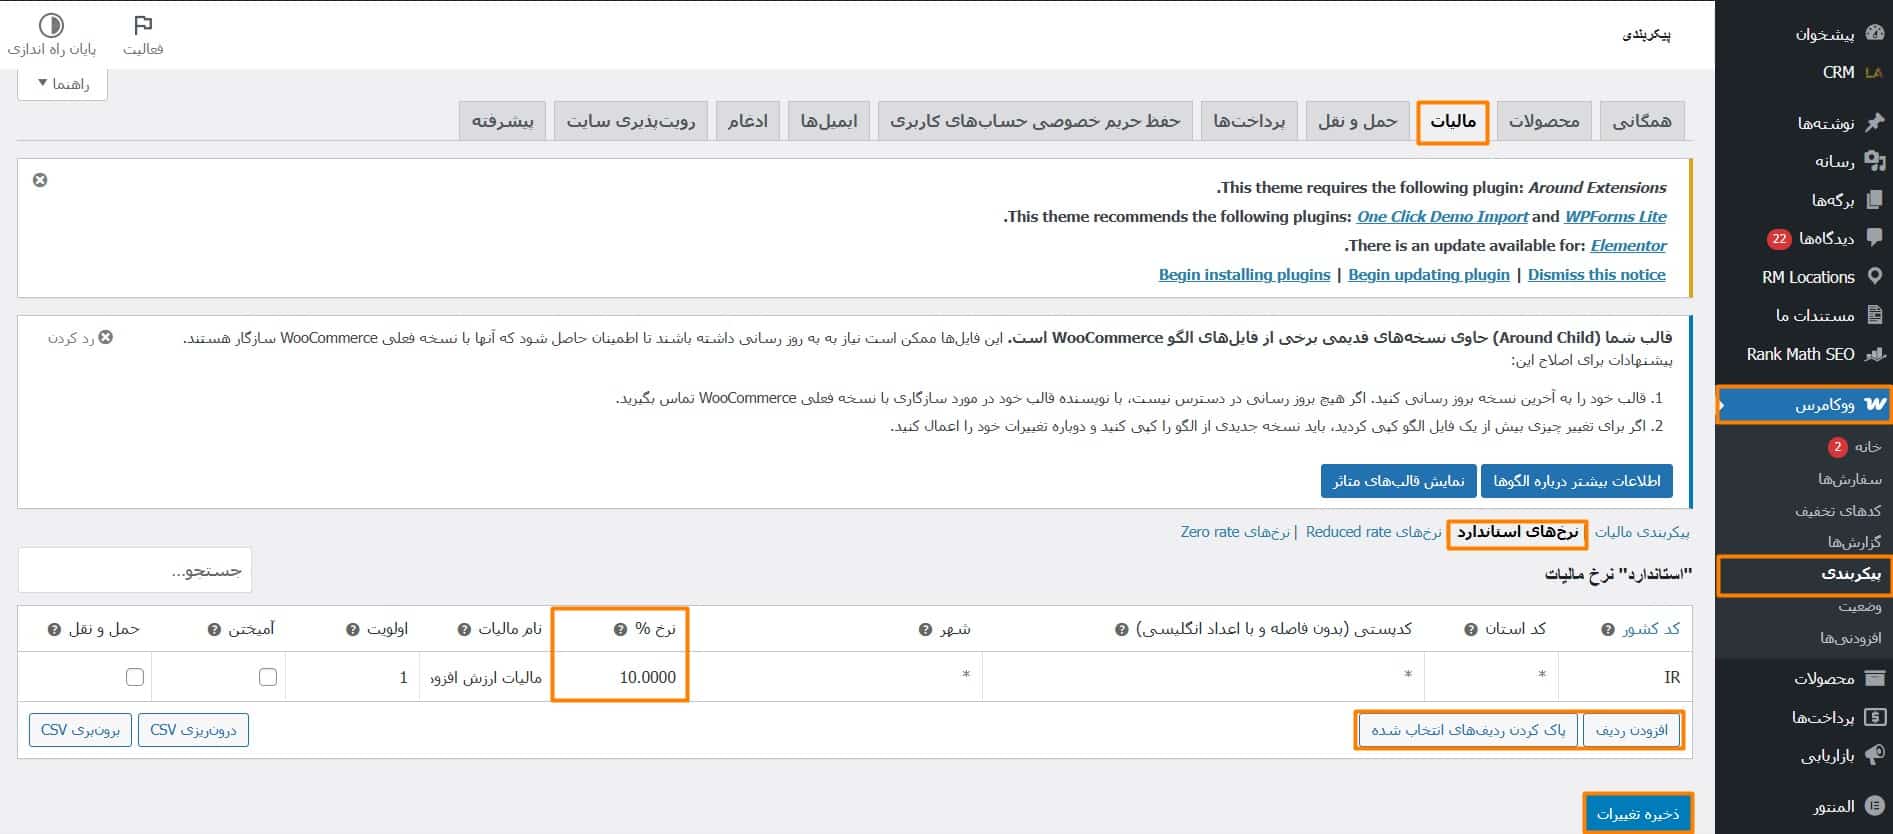Focus the جستجو search field

[135, 570]
